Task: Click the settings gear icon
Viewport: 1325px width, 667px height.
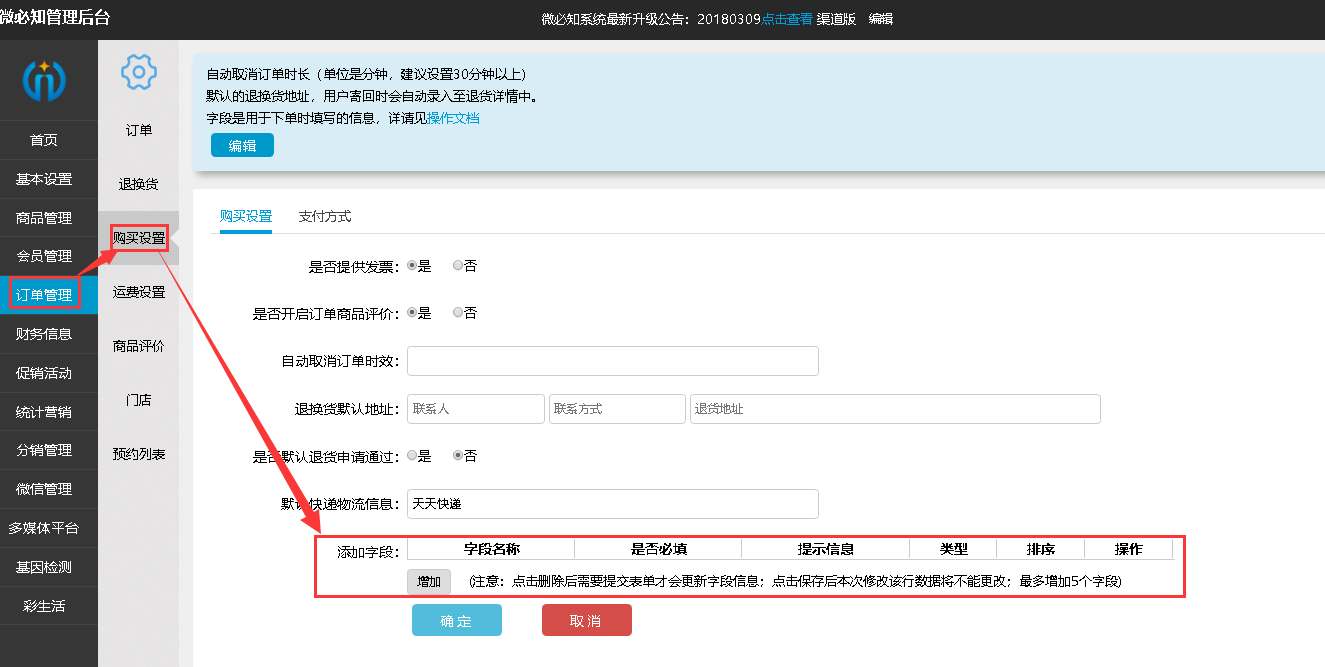Action: click(x=138, y=72)
